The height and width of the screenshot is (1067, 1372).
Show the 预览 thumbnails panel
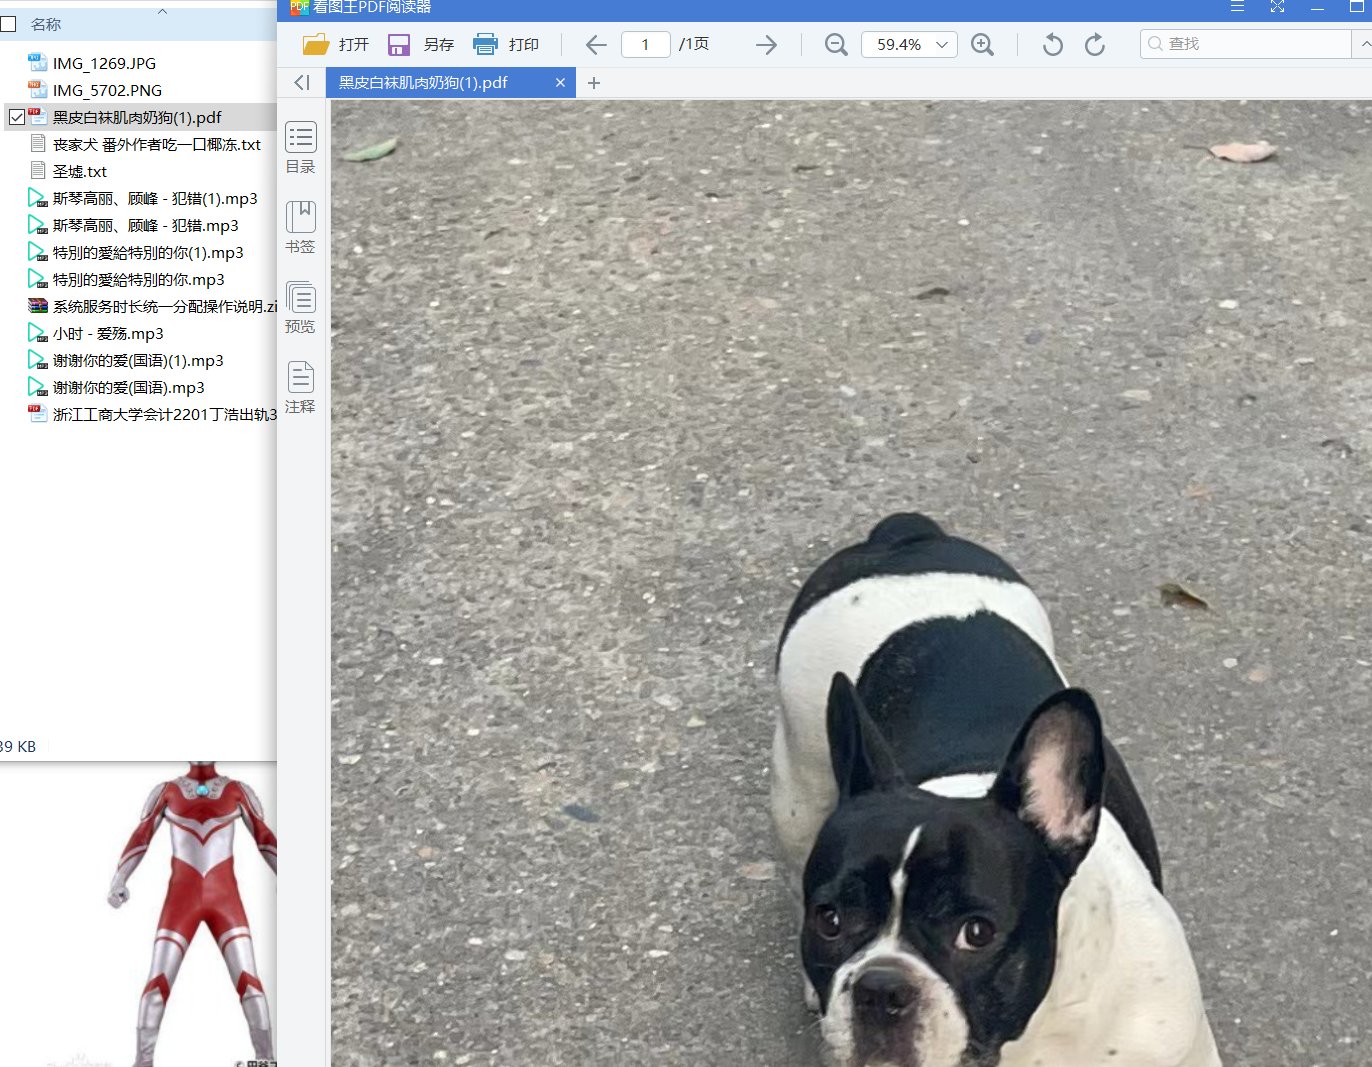point(300,307)
